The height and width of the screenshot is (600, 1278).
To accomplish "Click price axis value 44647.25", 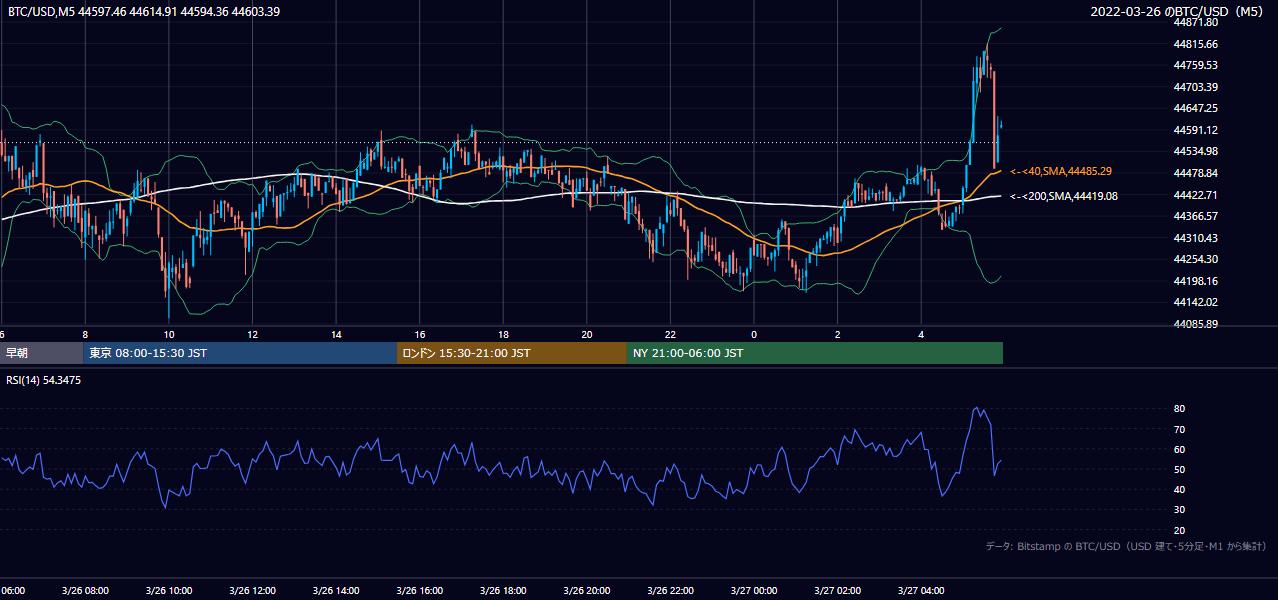I will (1196, 108).
